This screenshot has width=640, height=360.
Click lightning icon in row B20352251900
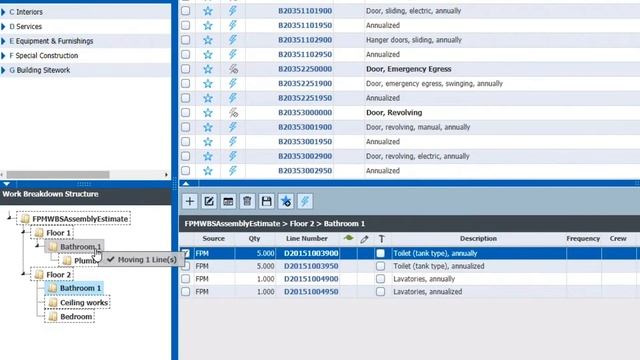(233, 83)
